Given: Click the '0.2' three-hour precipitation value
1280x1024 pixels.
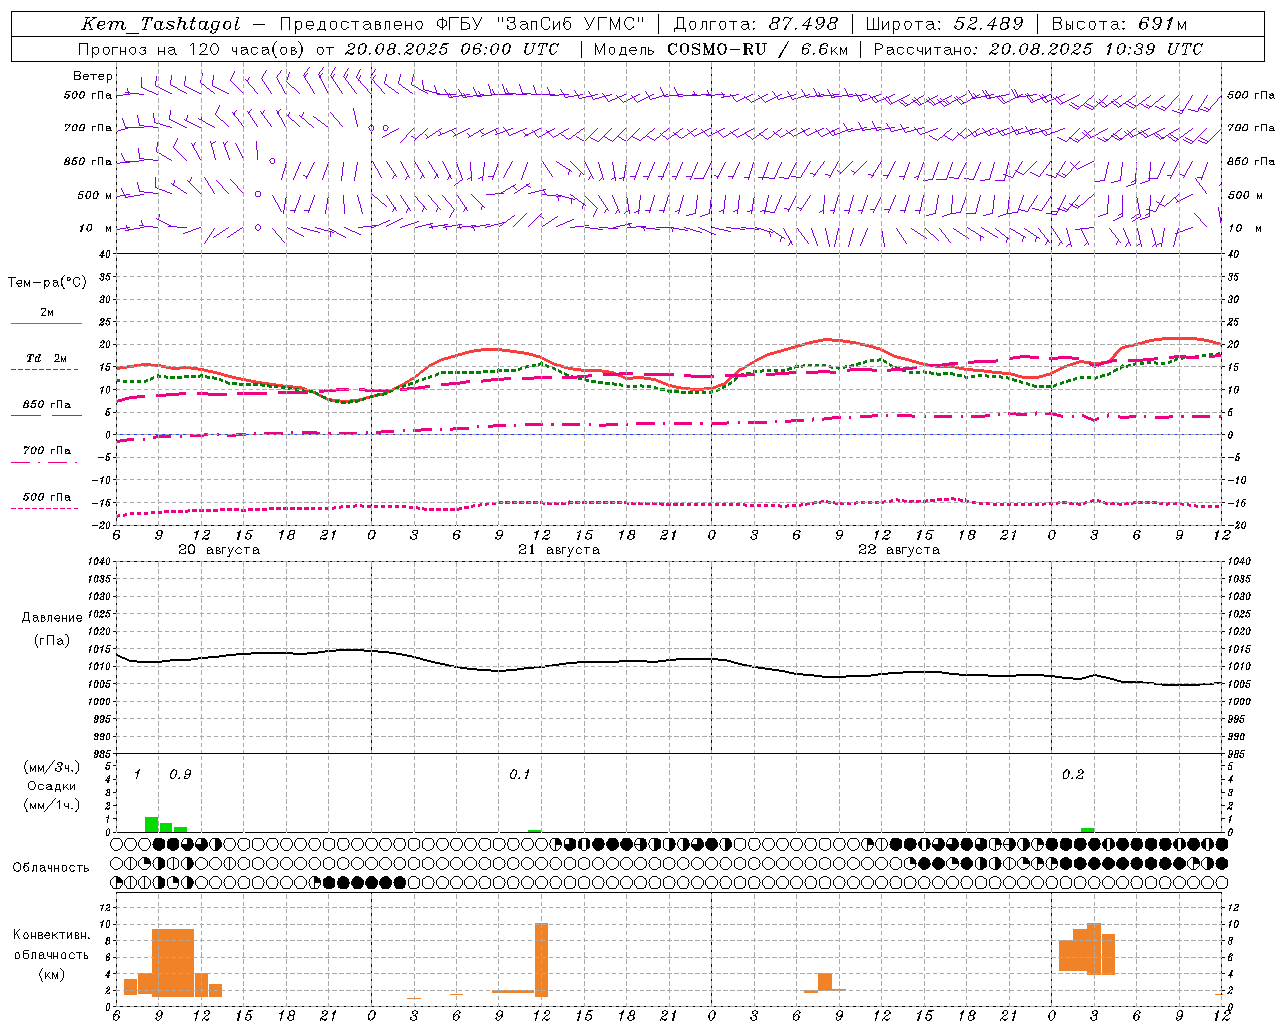Looking at the screenshot, I should tap(1073, 775).
